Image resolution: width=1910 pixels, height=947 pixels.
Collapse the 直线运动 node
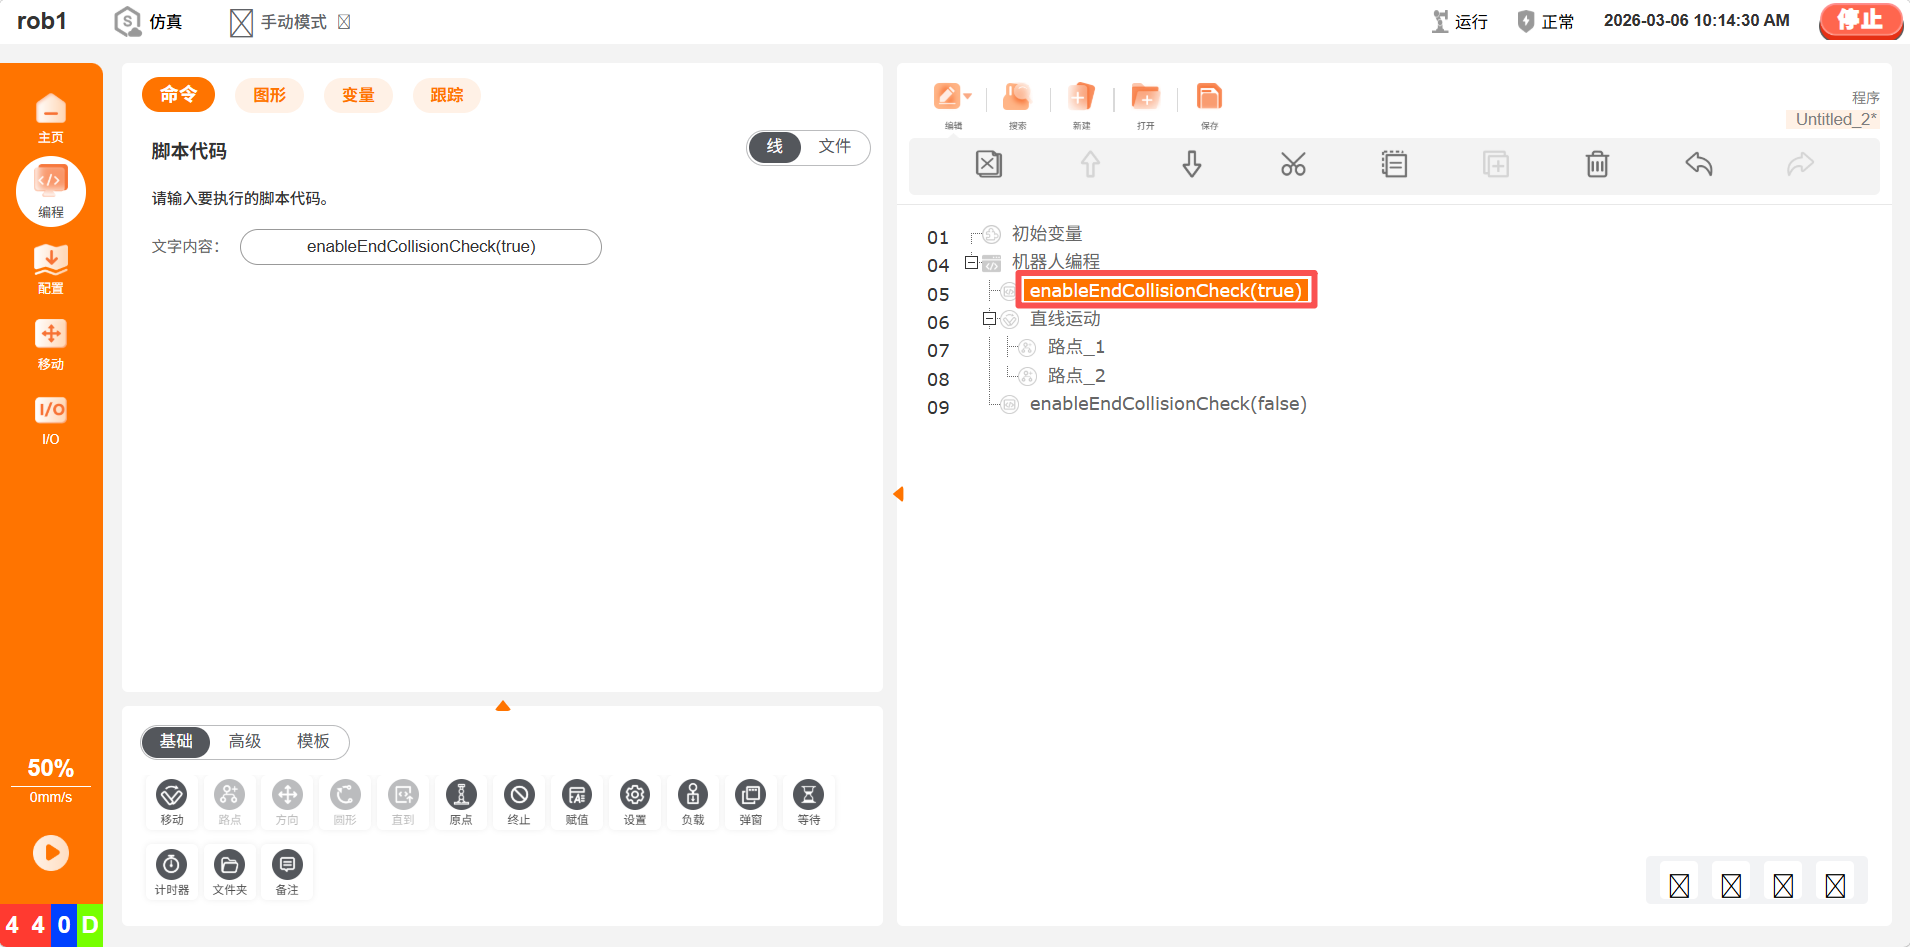[989, 319]
